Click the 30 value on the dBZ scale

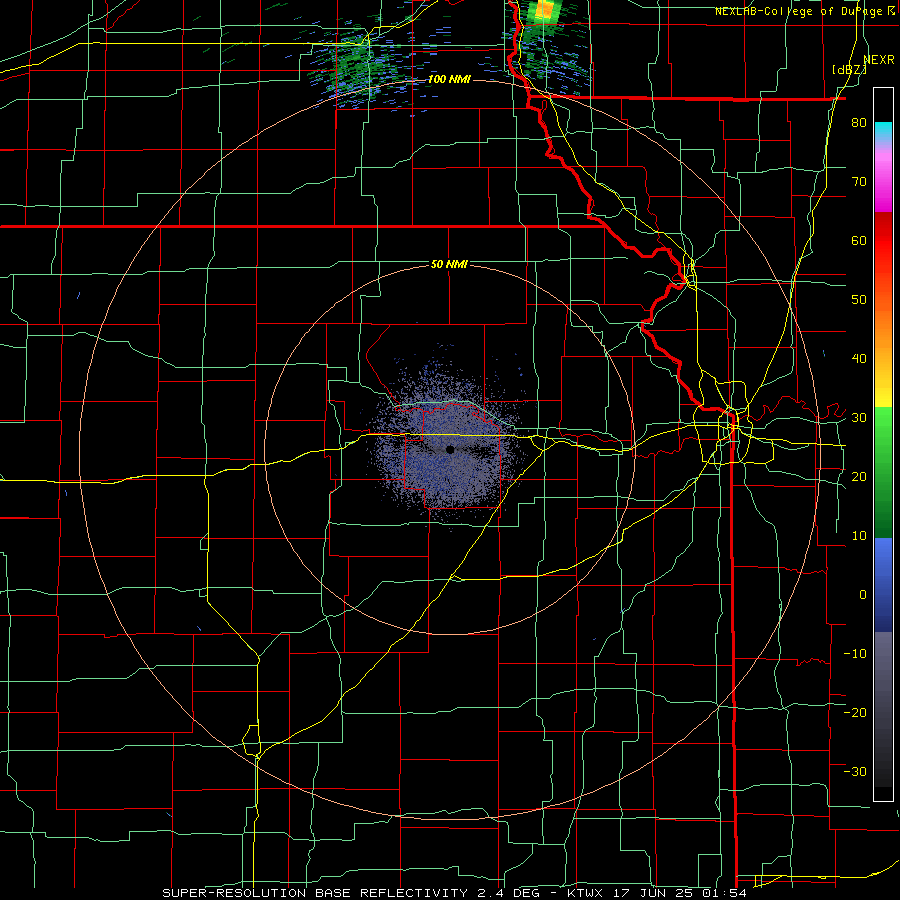859,418
